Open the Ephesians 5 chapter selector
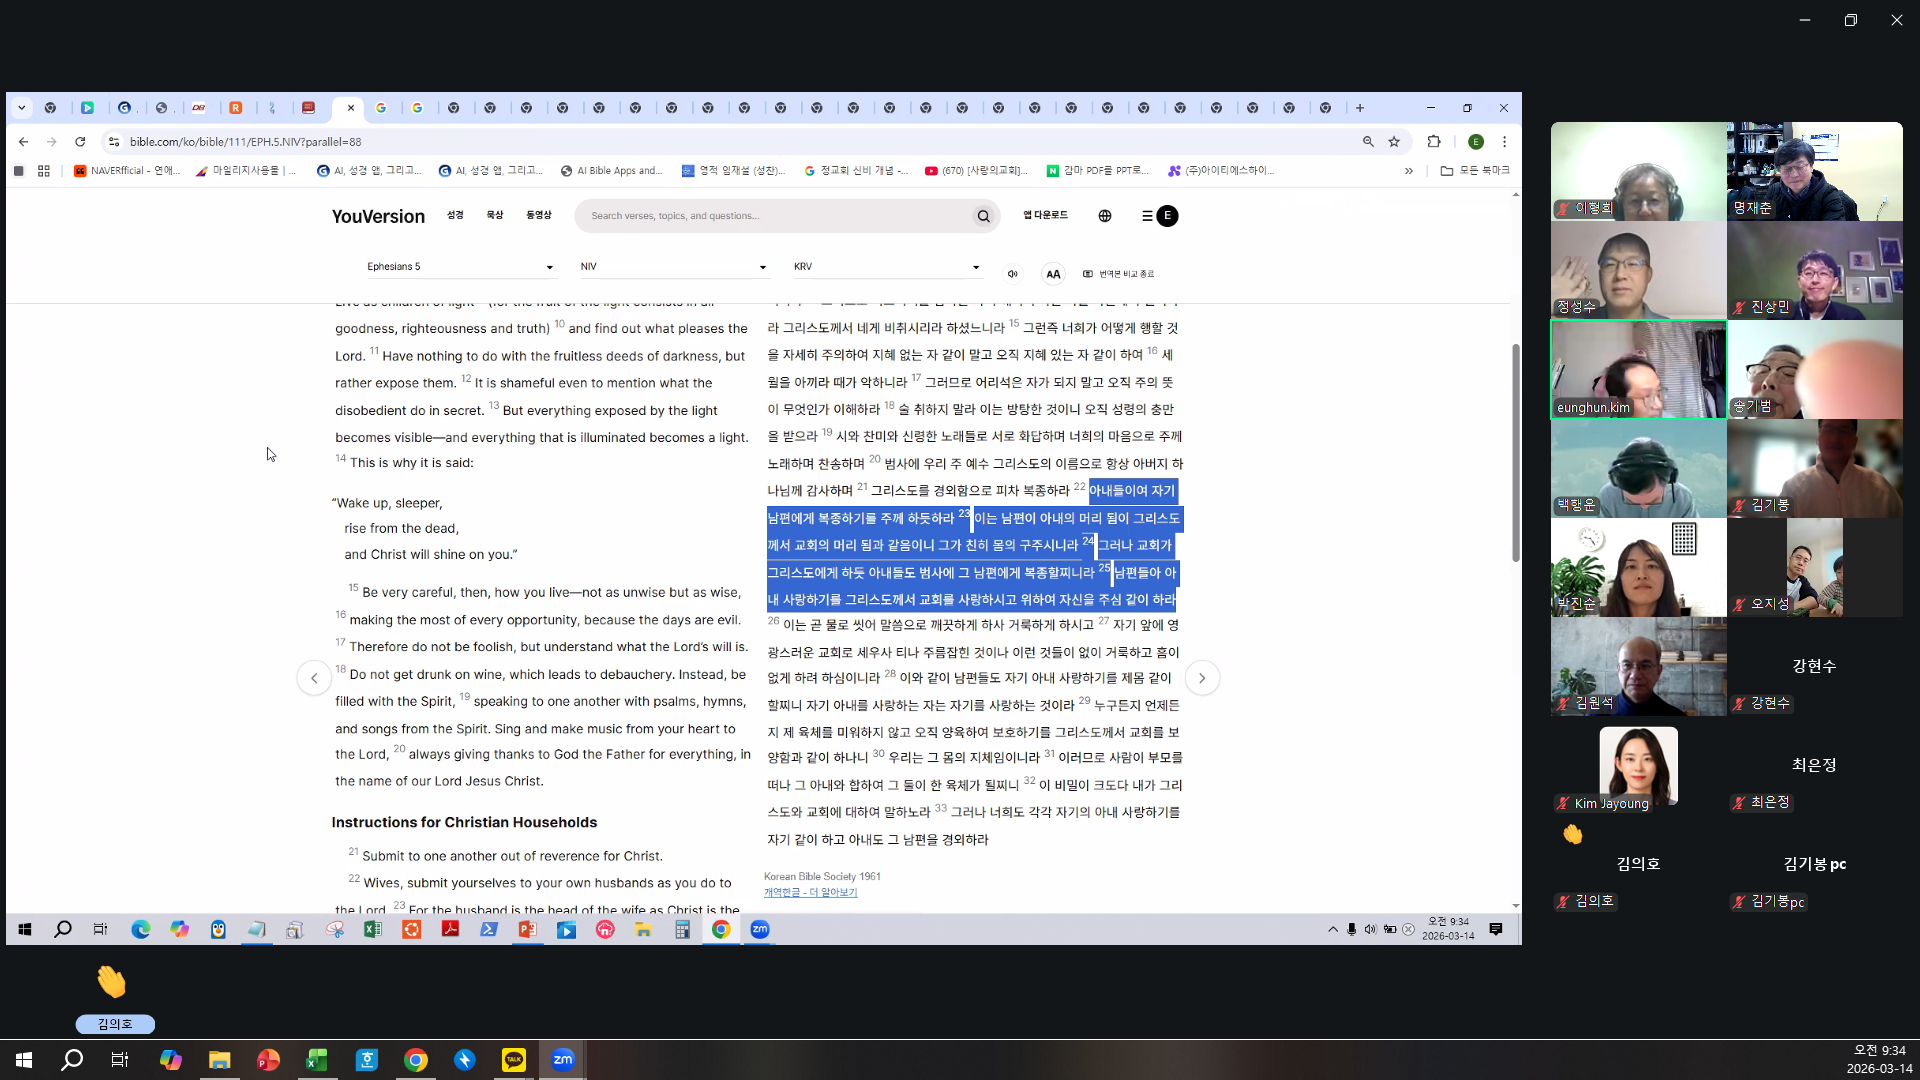 pos(460,266)
